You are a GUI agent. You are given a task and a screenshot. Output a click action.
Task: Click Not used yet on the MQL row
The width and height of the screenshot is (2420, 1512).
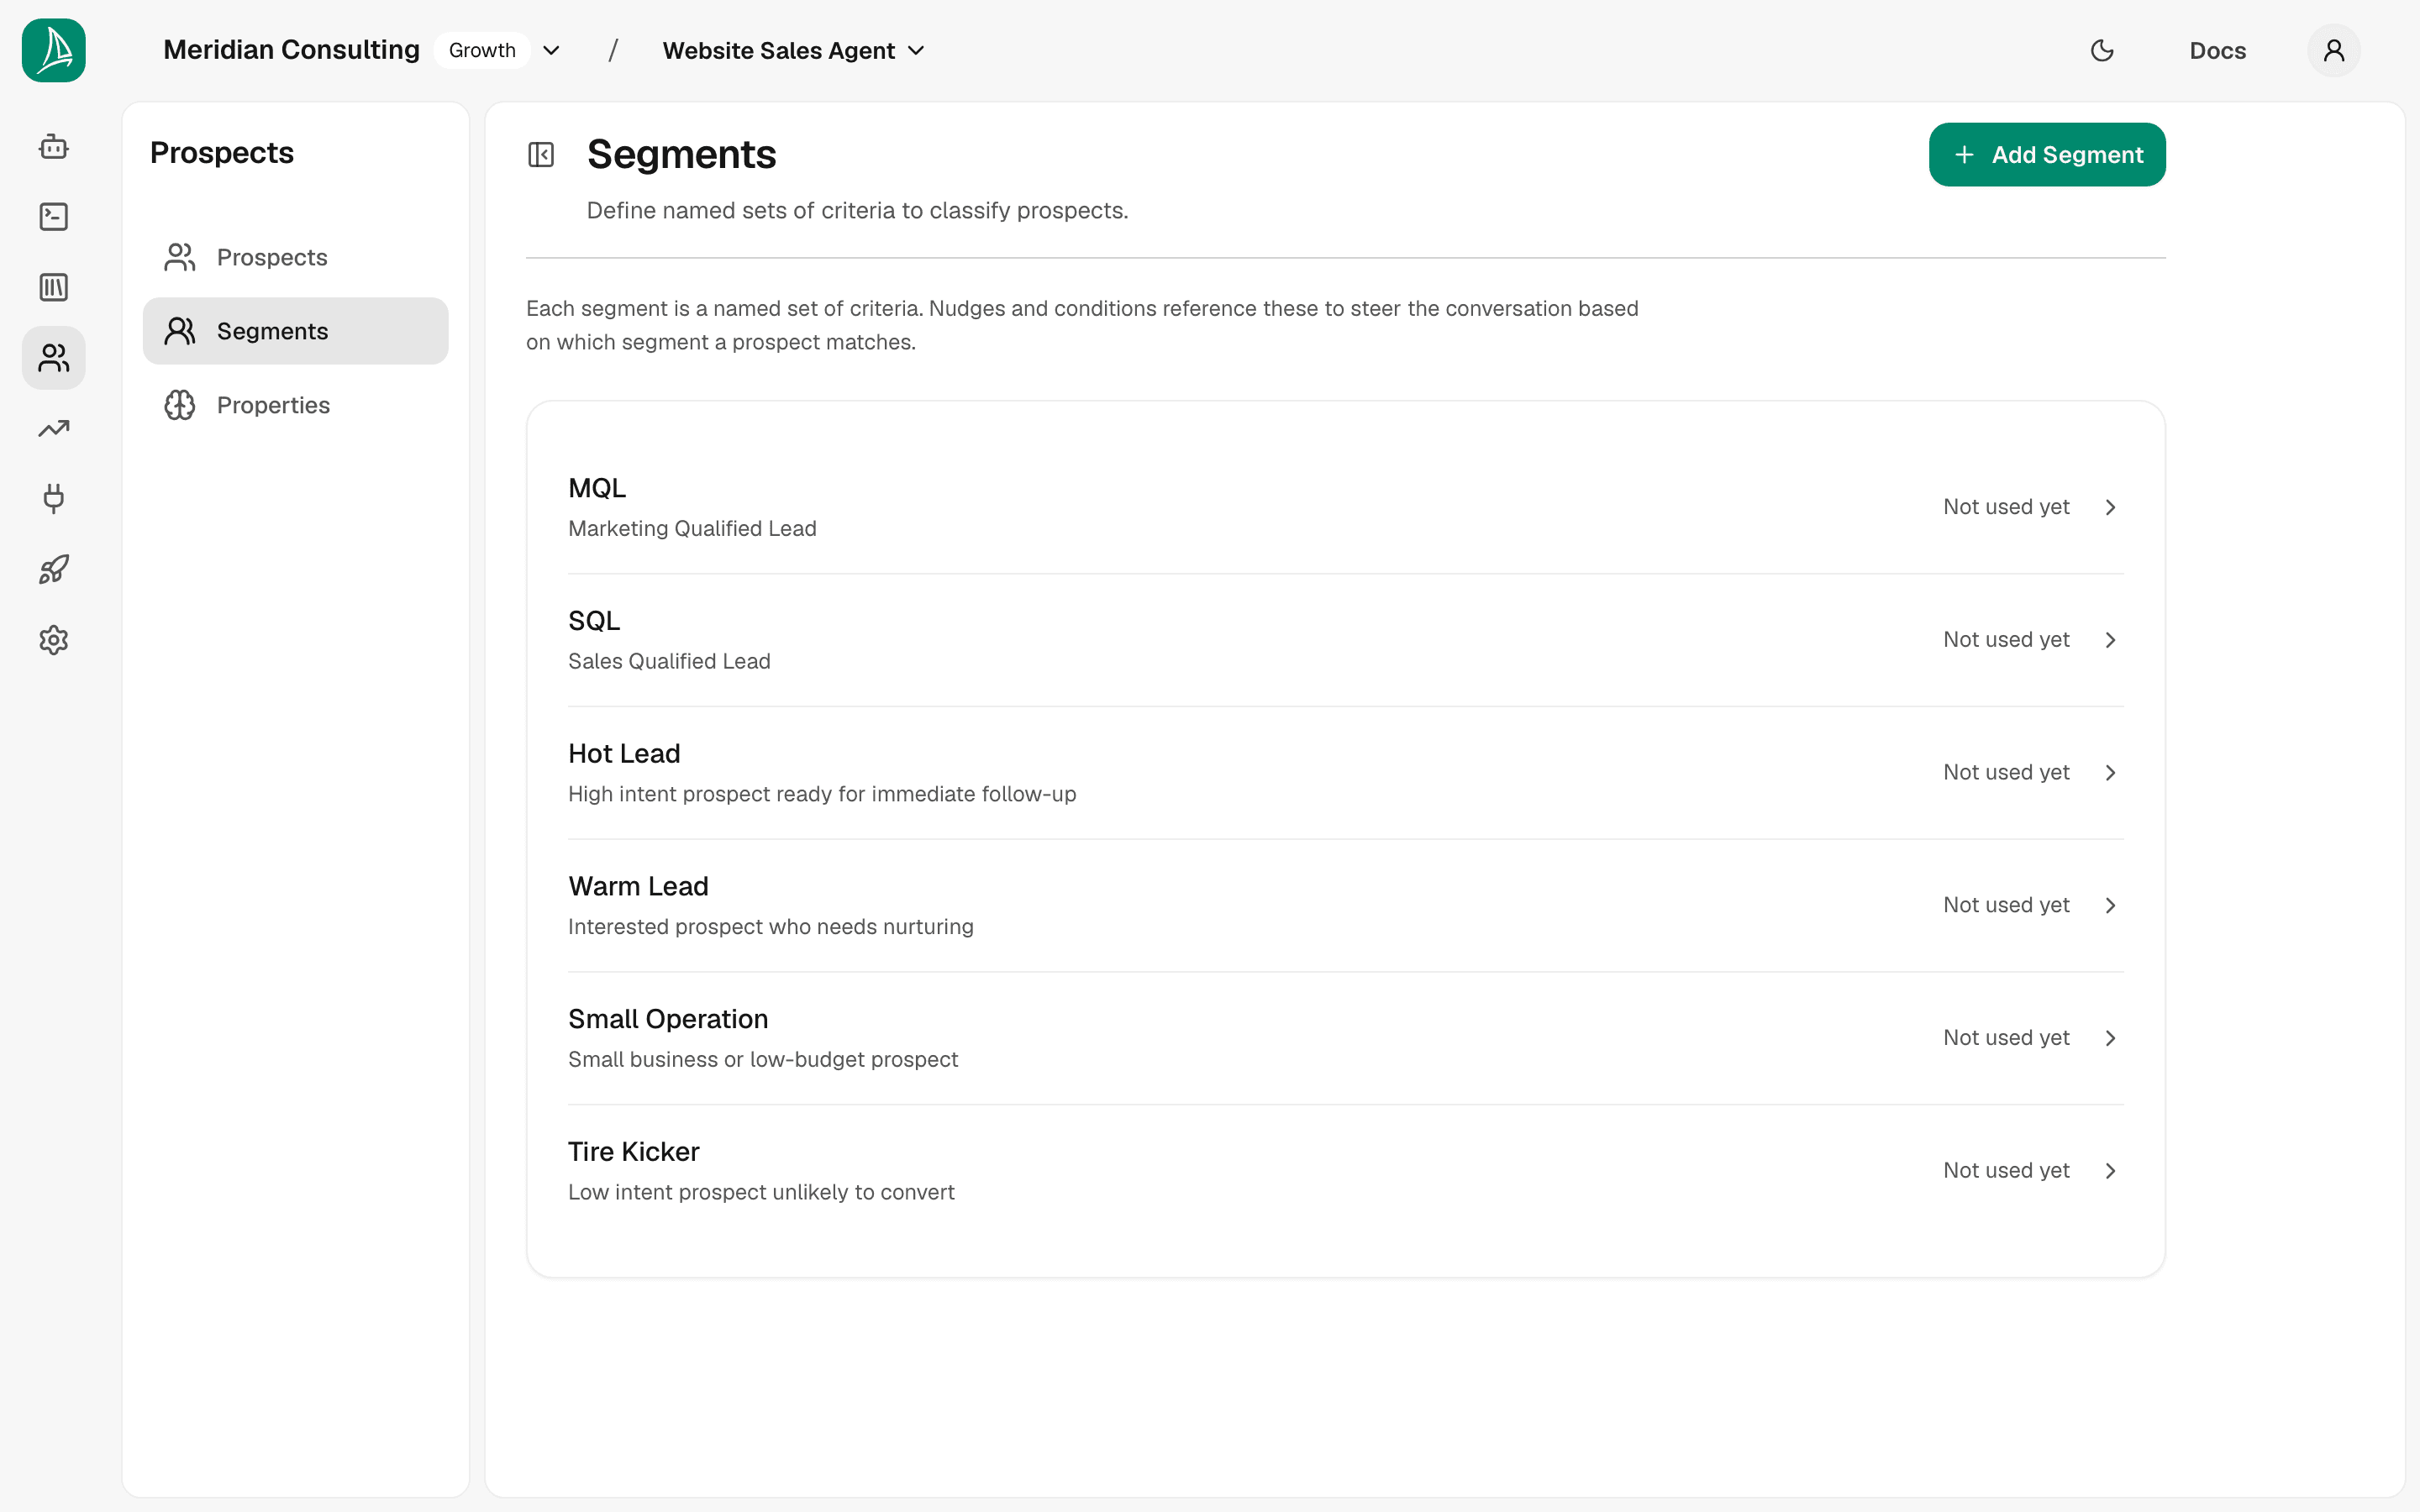coord(2006,507)
